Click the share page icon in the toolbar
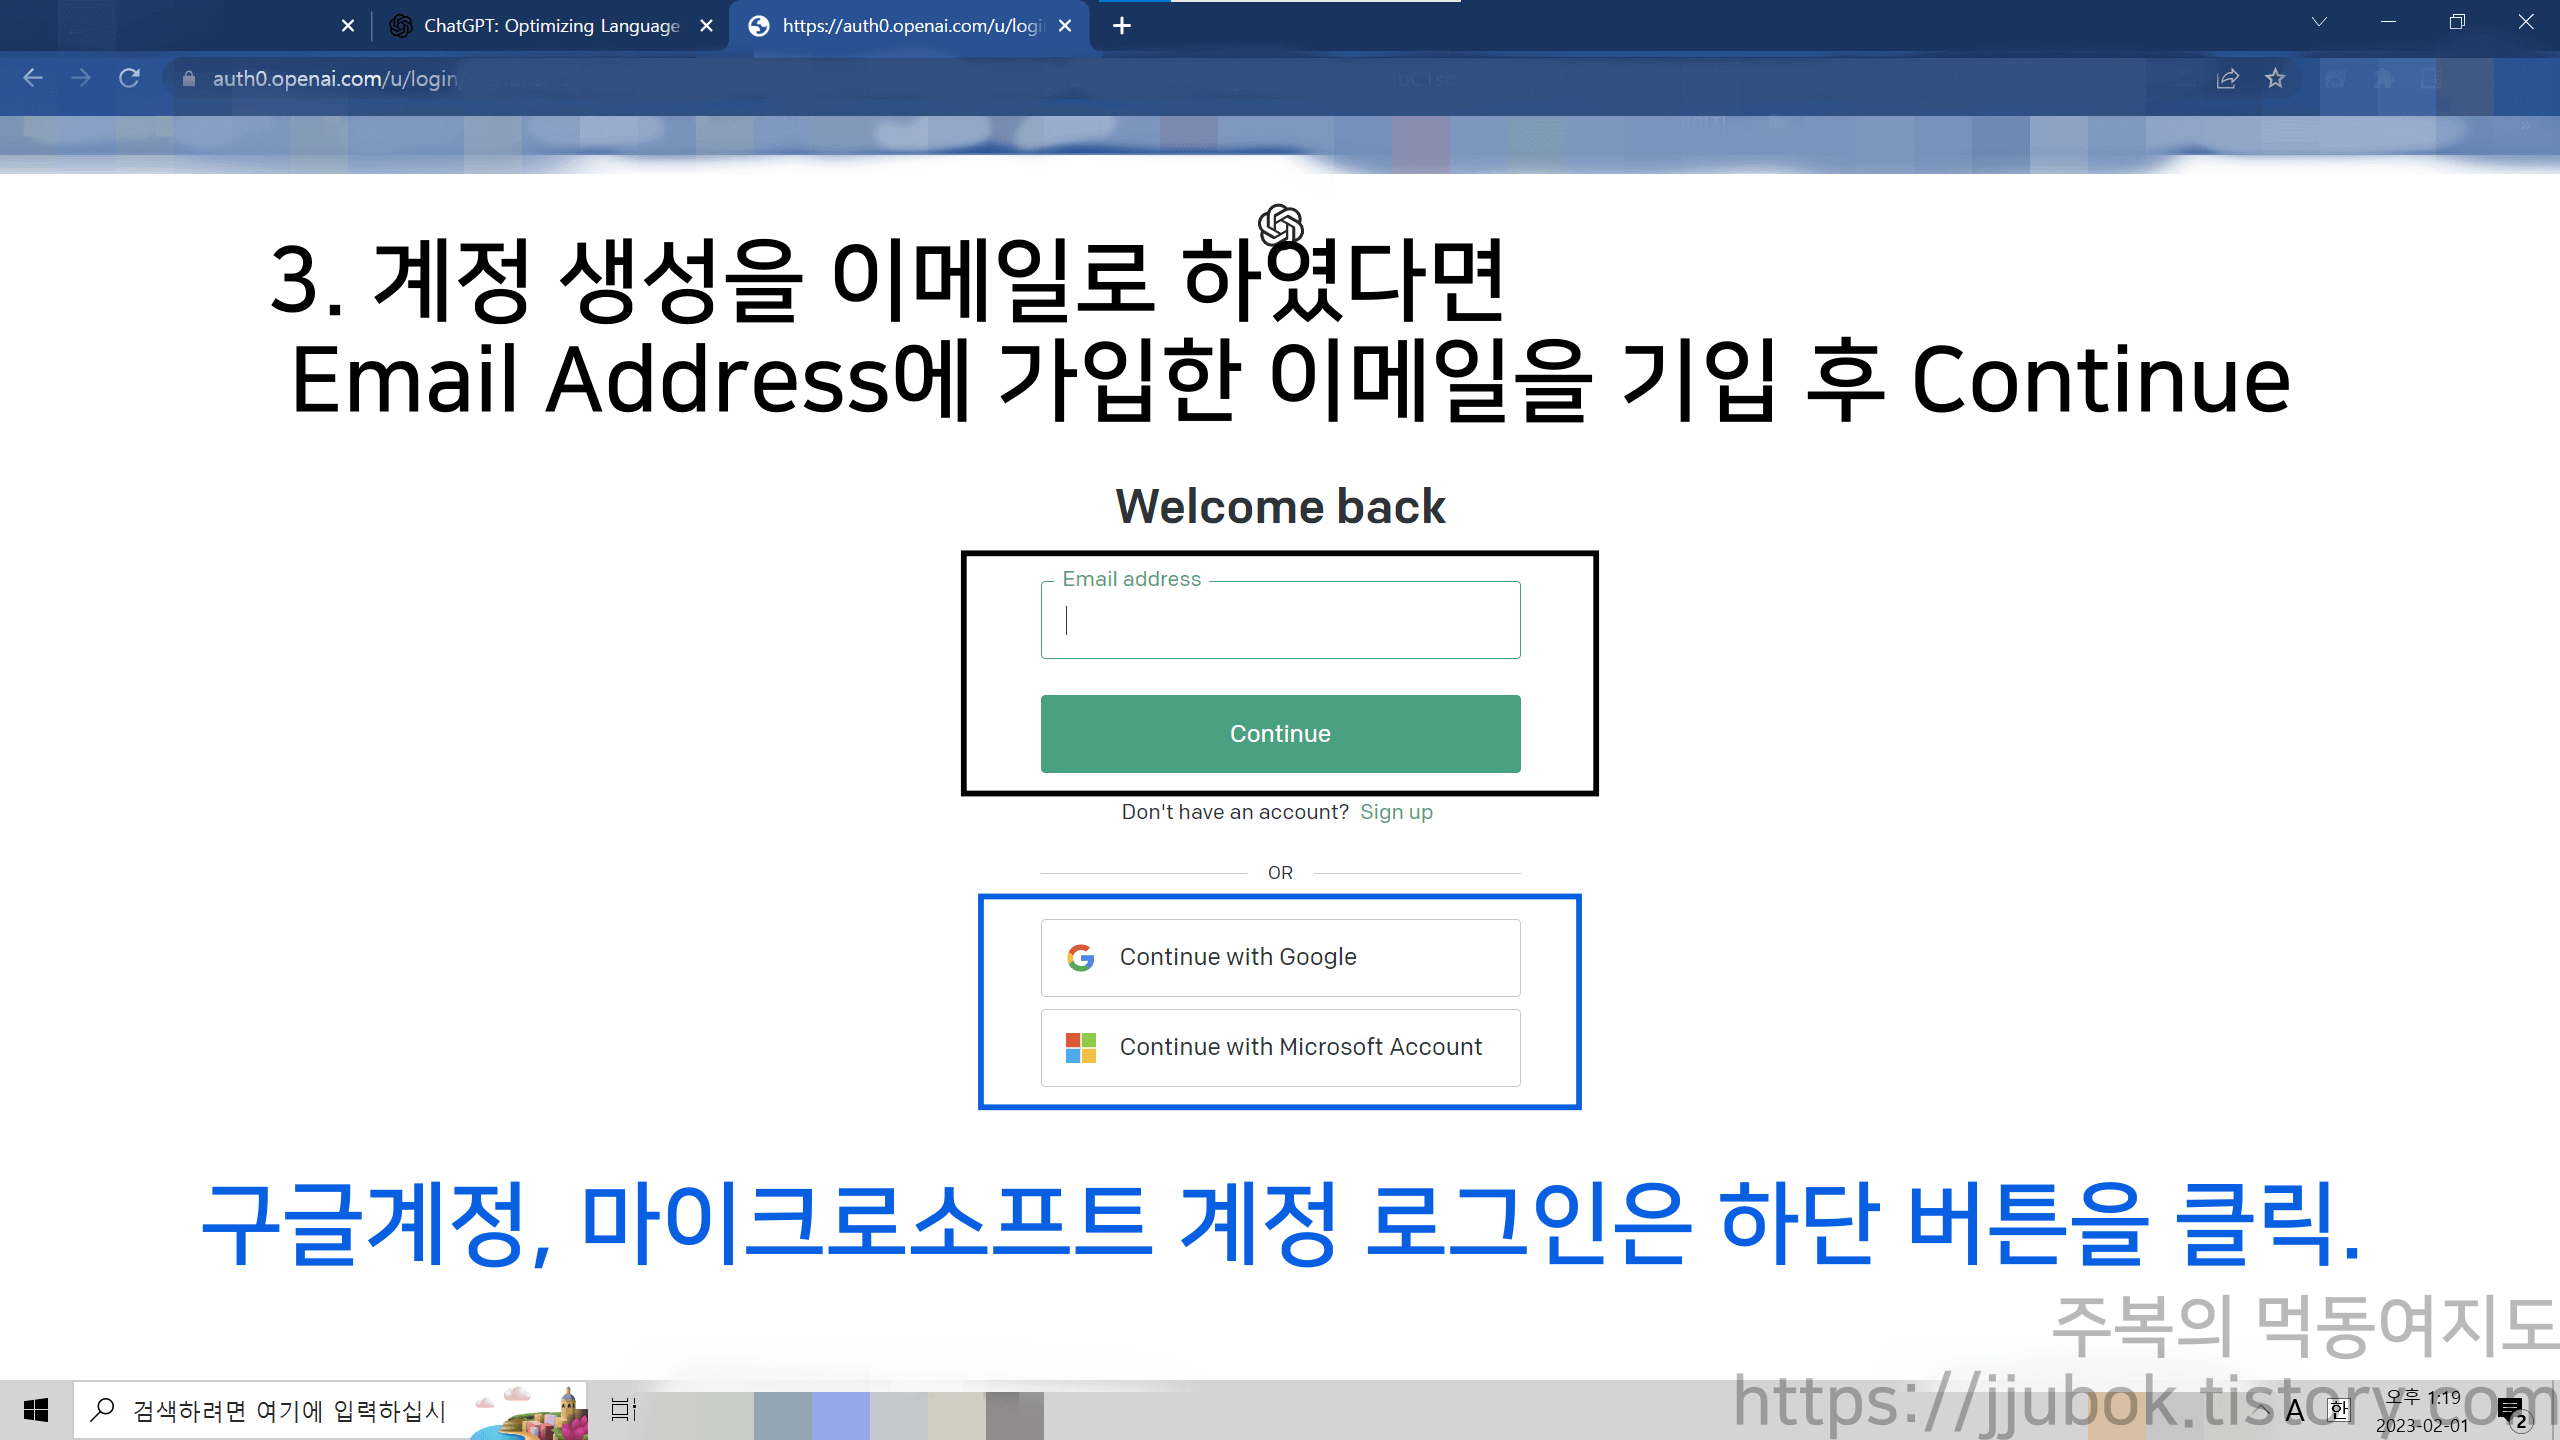The height and width of the screenshot is (1440, 2560). pyautogui.click(x=2228, y=77)
